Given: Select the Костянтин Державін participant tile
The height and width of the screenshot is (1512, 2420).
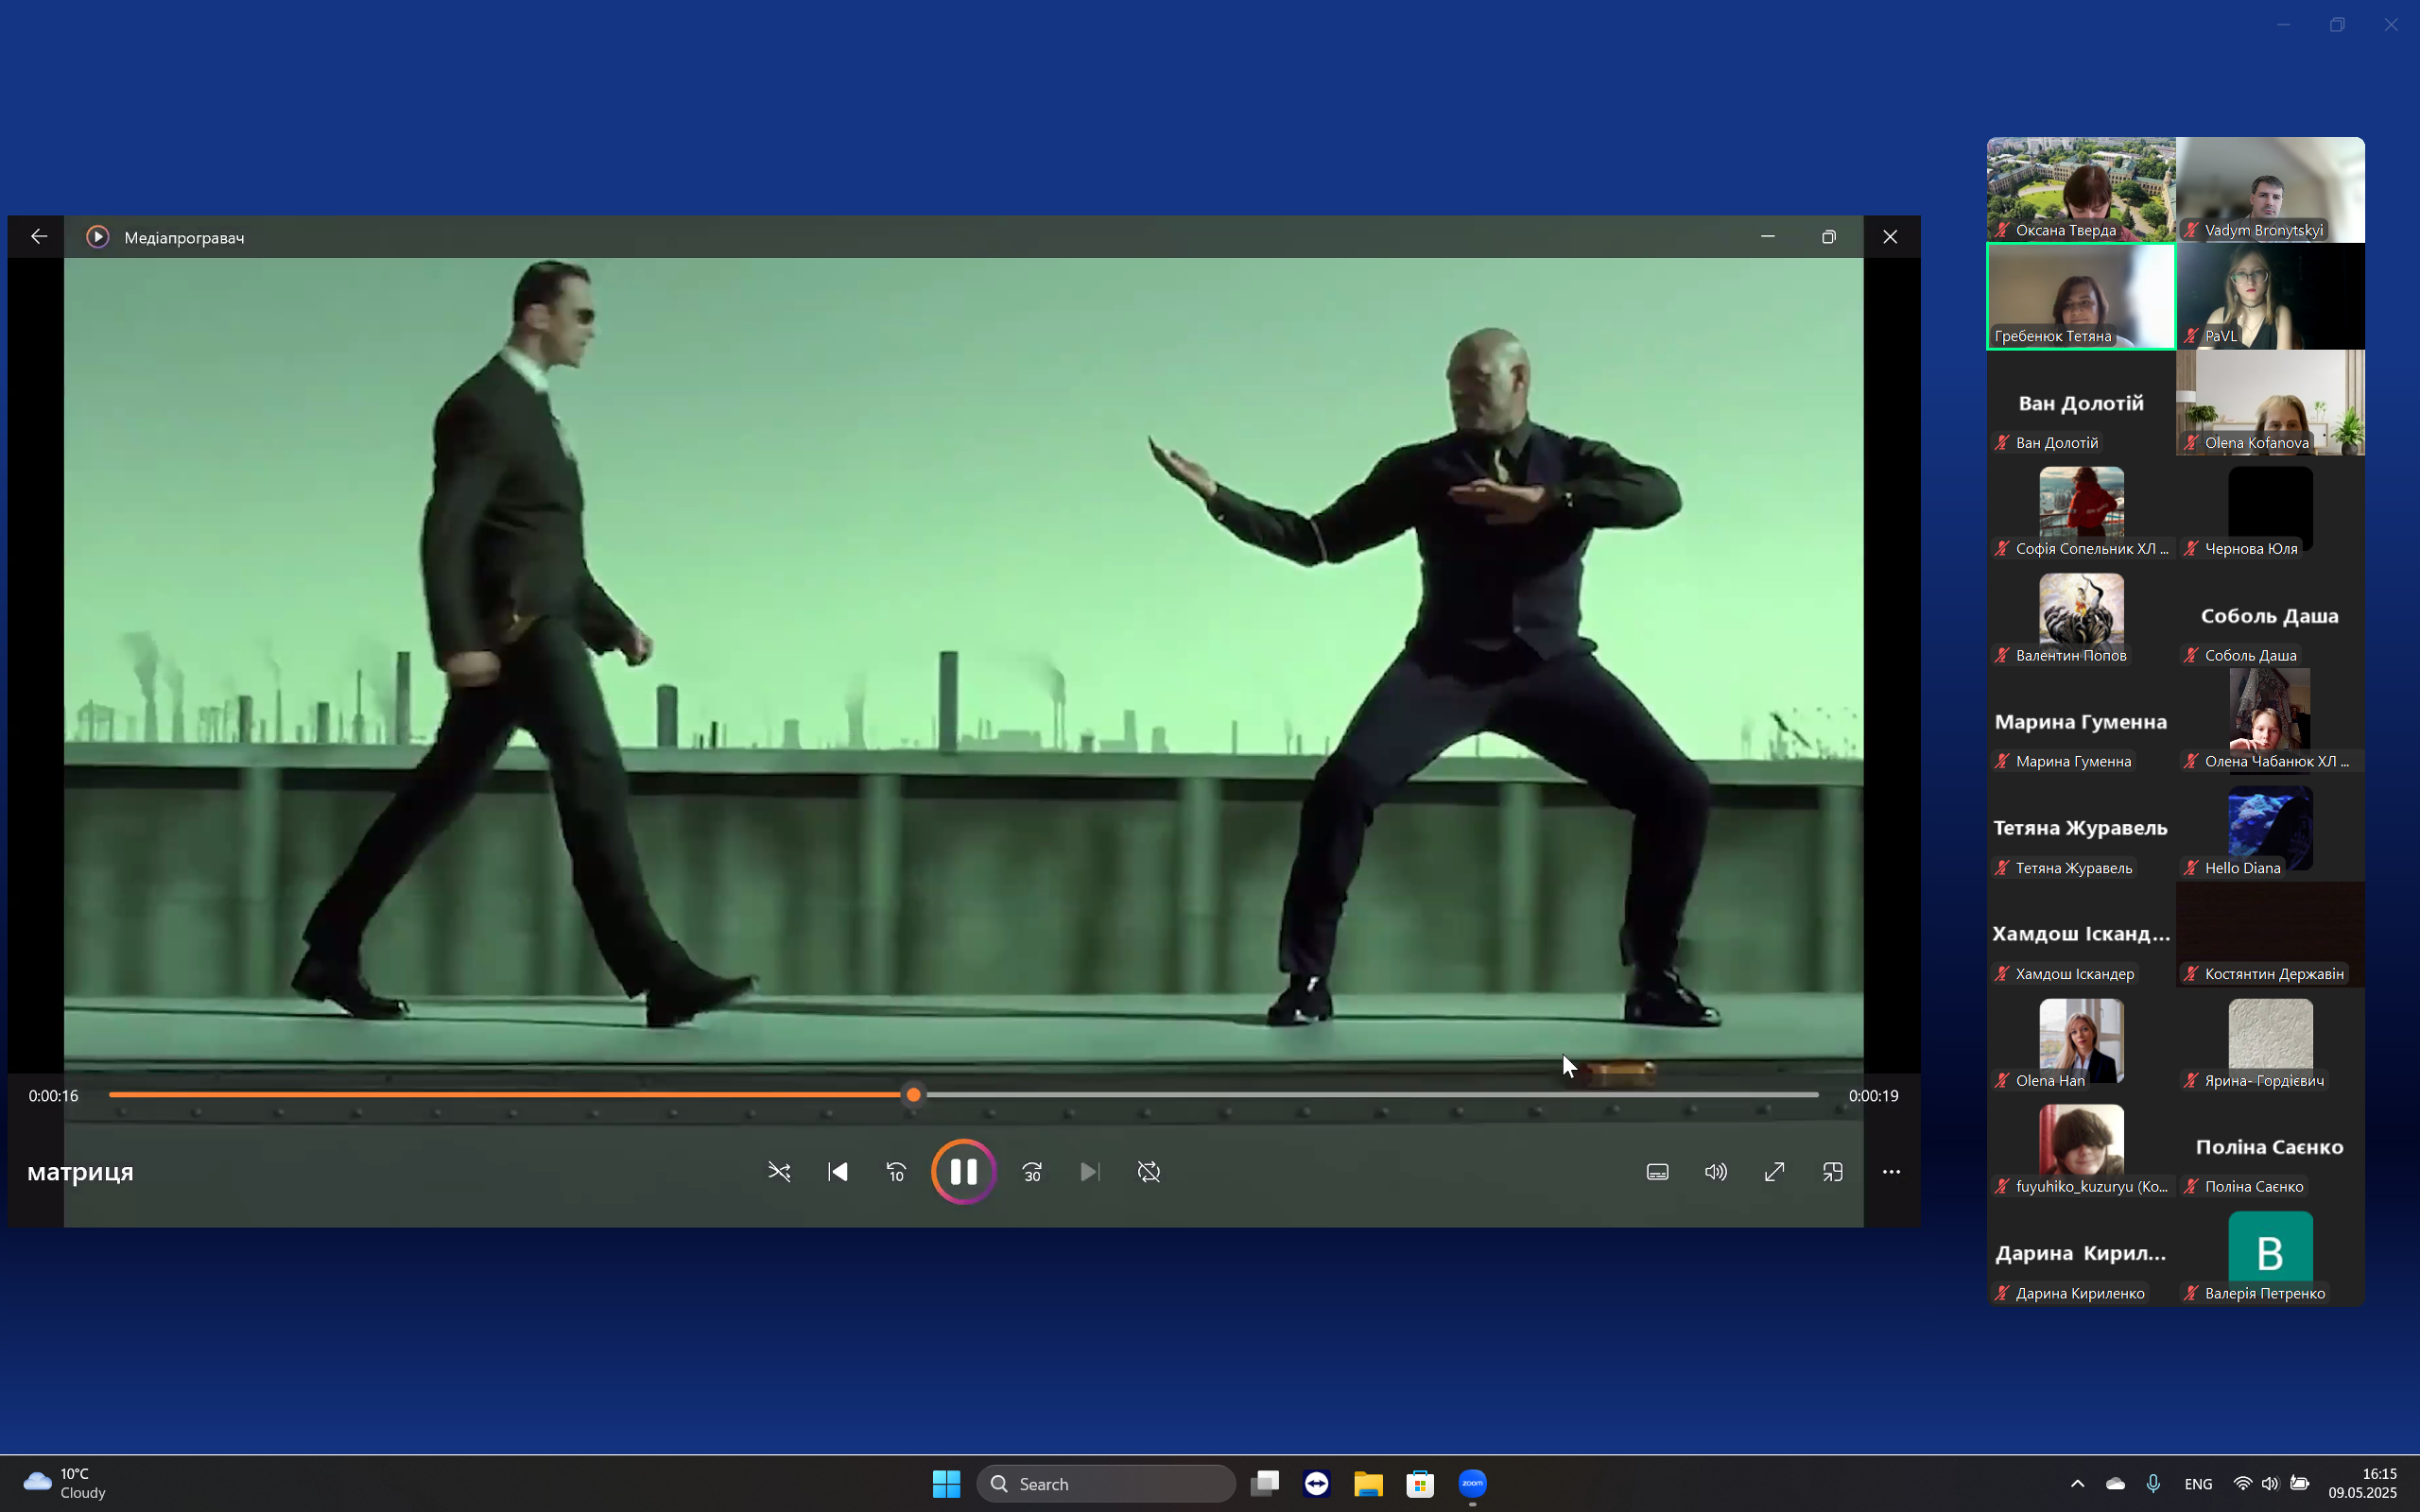Looking at the screenshot, I should point(2270,934).
